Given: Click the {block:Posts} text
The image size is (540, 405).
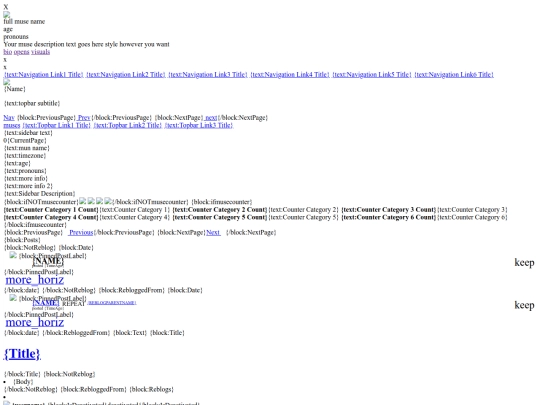Looking at the screenshot, I should tap(22, 240).
